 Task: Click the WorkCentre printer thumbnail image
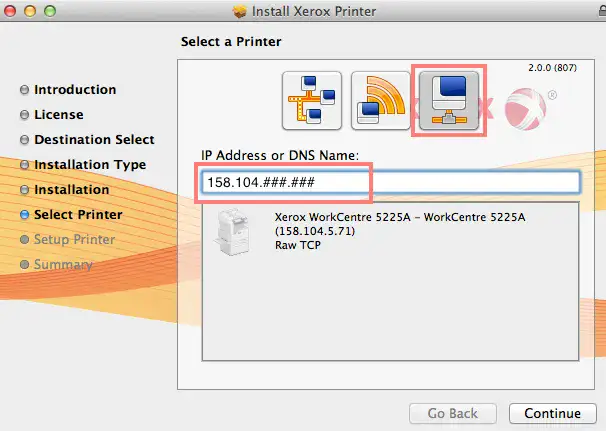(x=232, y=232)
